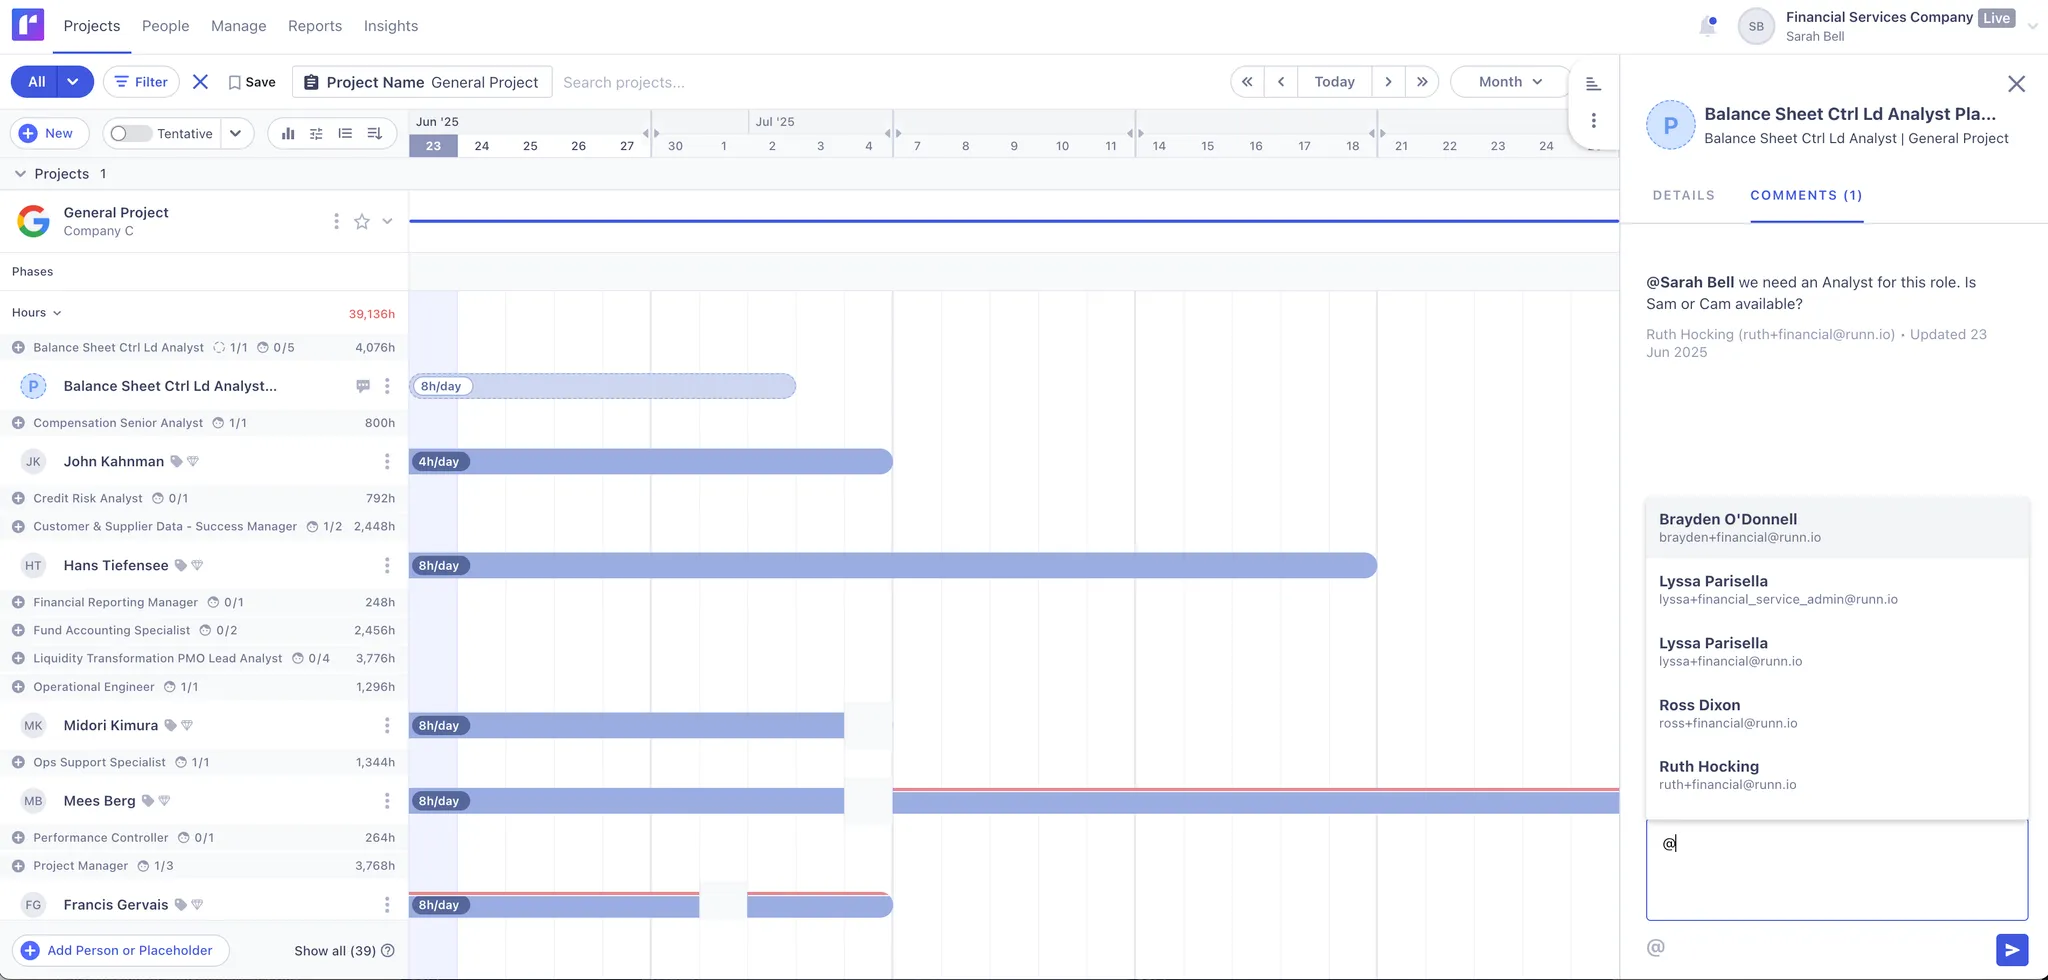Click plus icon beside Credit Risk Analyst
Screen dimensions: 2048x980
[x=18, y=498]
